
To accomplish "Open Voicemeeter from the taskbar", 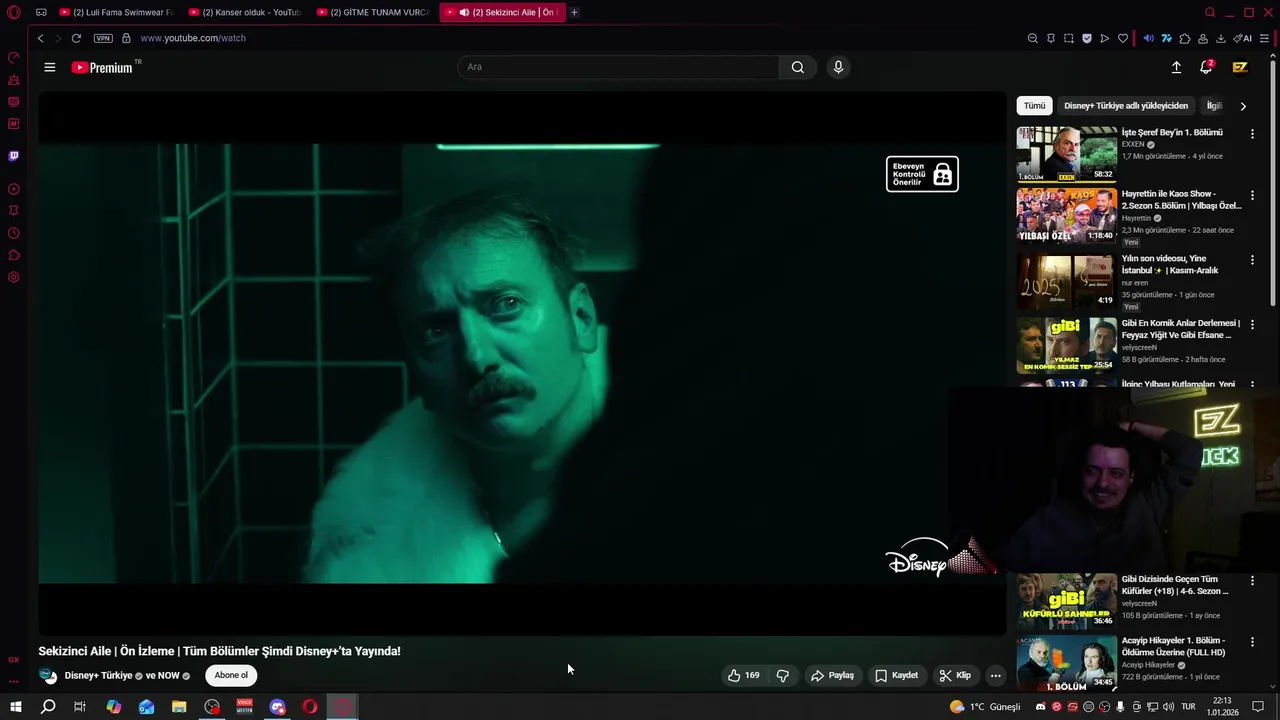I will coord(245,707).
